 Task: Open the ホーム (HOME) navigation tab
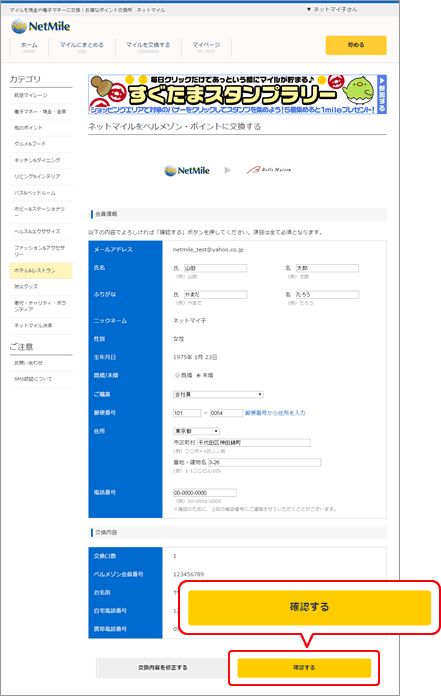(x=29, y=47)
